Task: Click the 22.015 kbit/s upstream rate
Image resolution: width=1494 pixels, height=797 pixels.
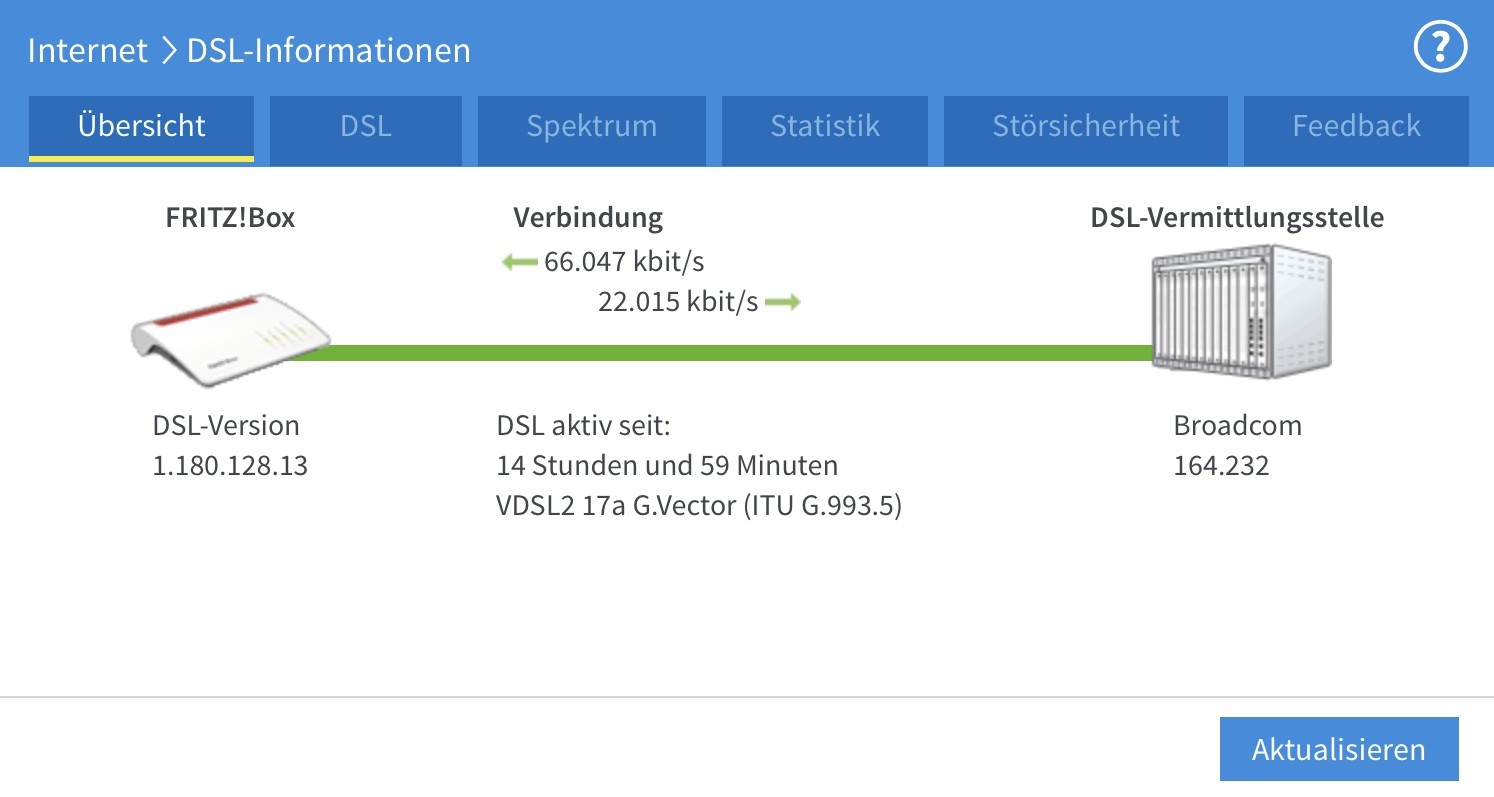Action: [678, 302]
